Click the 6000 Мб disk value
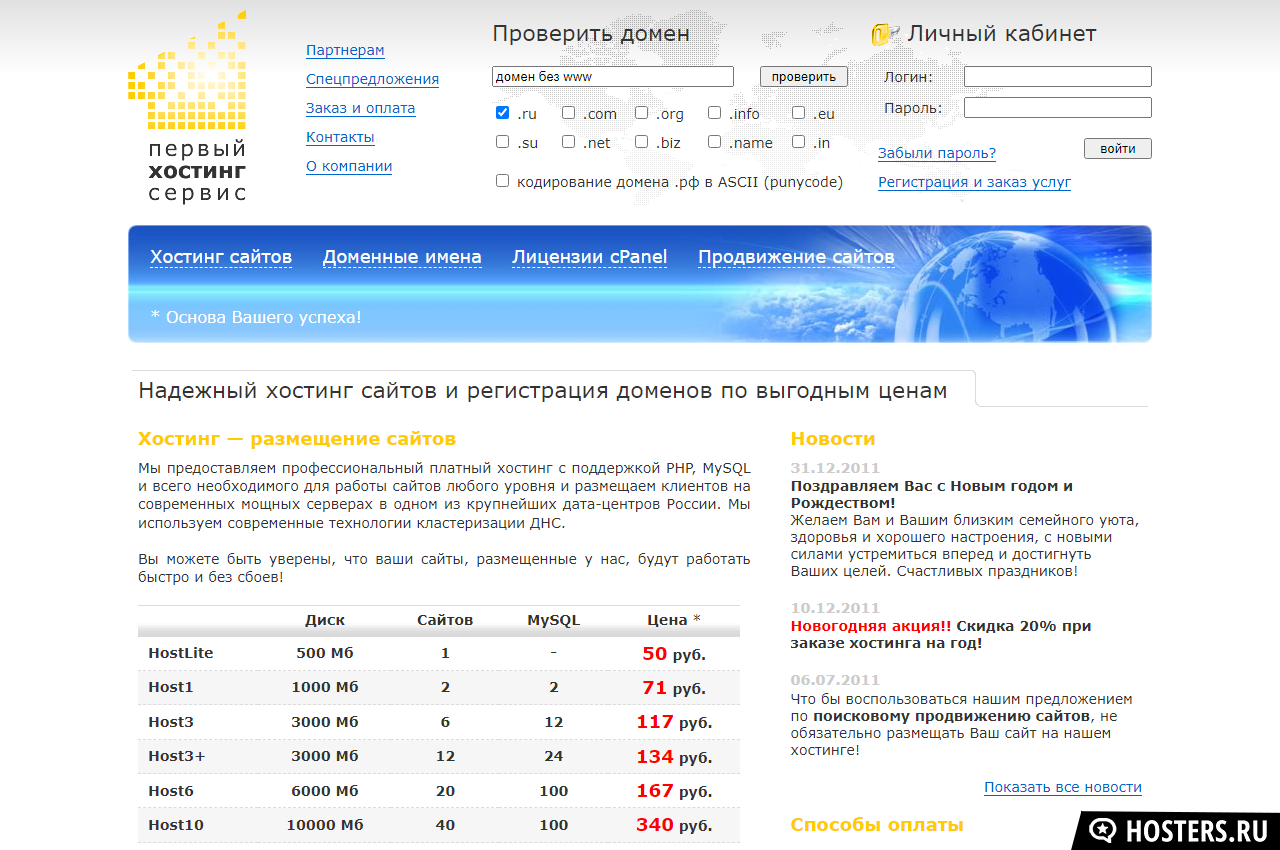Image resolution: width=1280 pixels, height=850 pixels. [x=325, y=791]
